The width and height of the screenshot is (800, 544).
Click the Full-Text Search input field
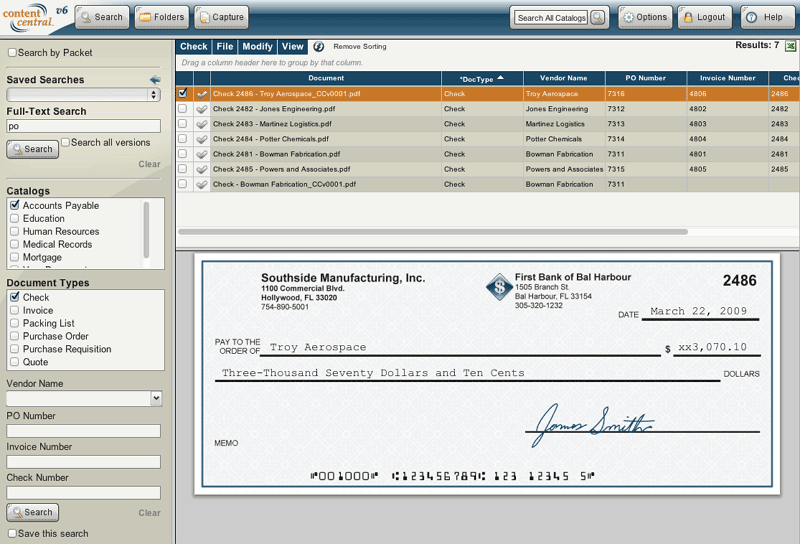click(84, 126)
